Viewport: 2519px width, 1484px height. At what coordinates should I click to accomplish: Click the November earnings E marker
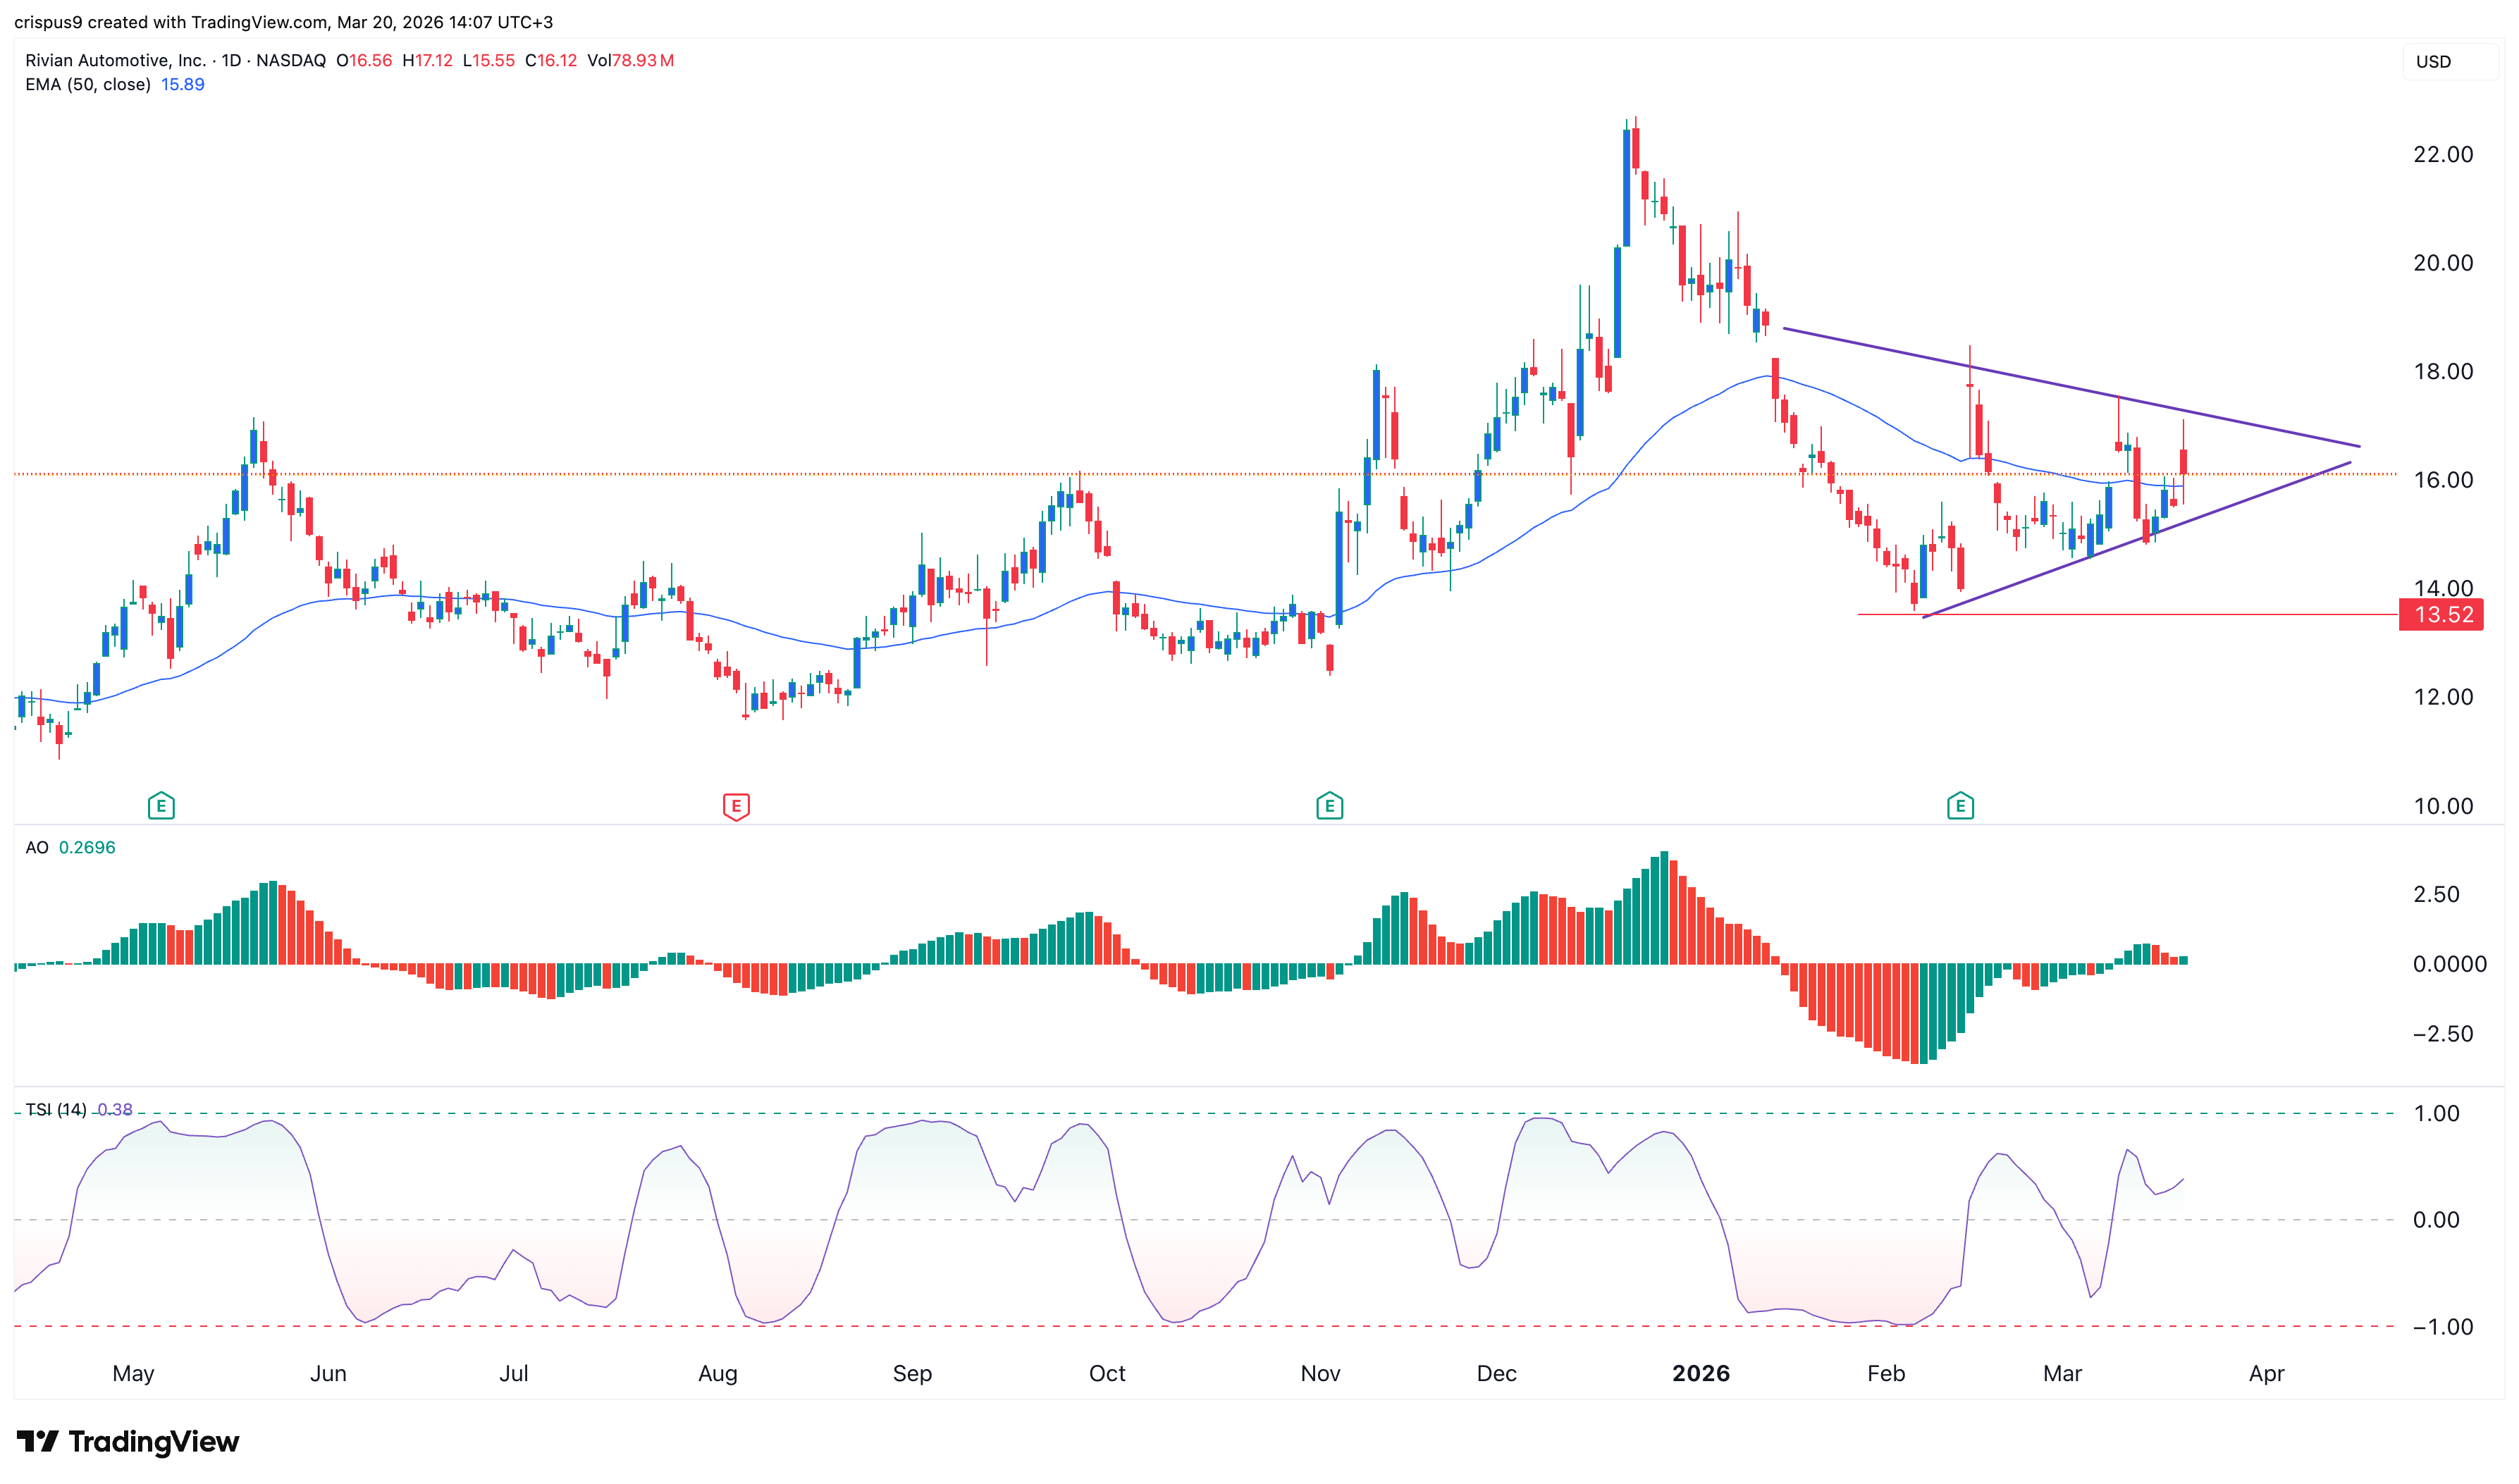[1329, 806]
